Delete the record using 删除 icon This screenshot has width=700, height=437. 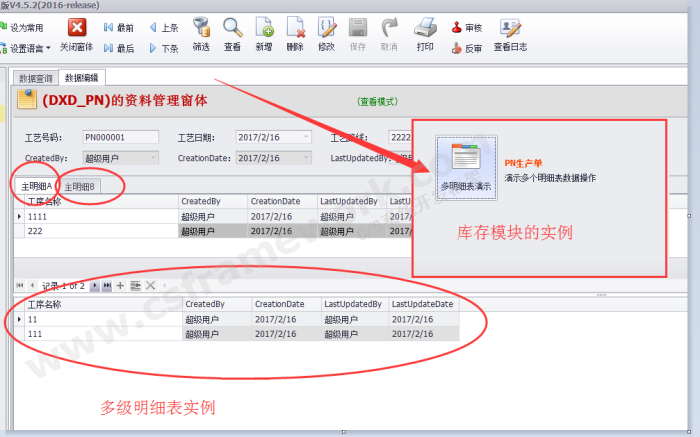[x=294, y=28]
